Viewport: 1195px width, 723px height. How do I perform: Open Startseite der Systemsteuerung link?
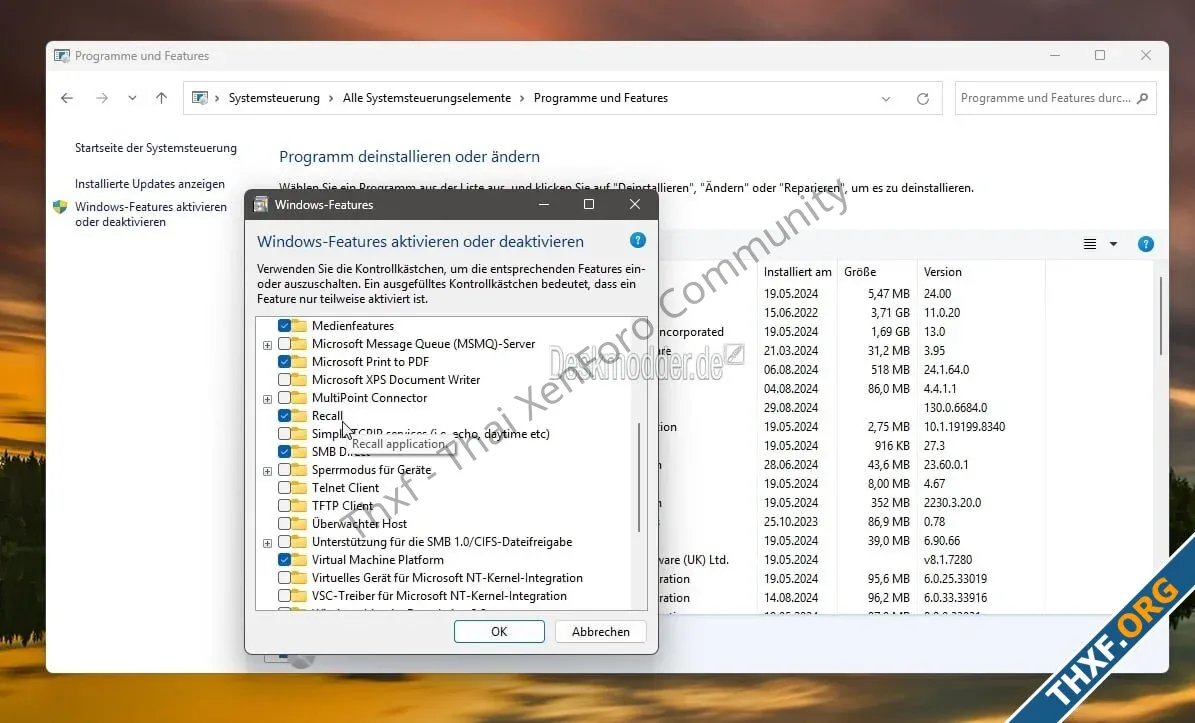155,148
